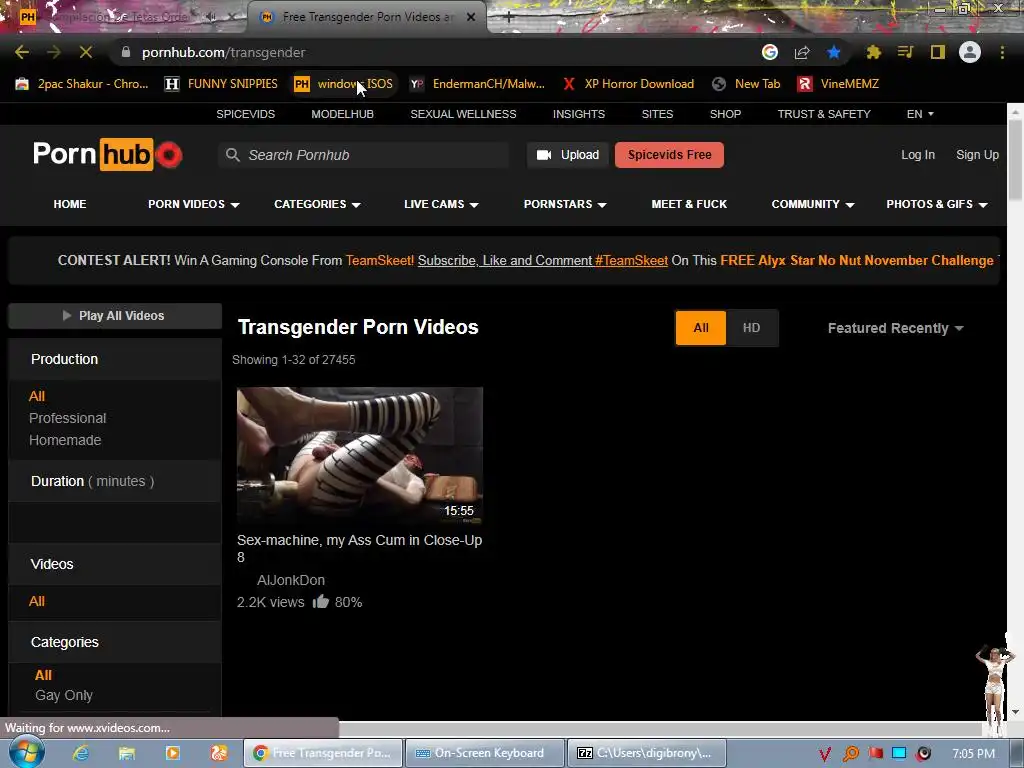Toggle the browser side panel icon
Viewport: 1024px width, 768px height.
click(938, 52)
